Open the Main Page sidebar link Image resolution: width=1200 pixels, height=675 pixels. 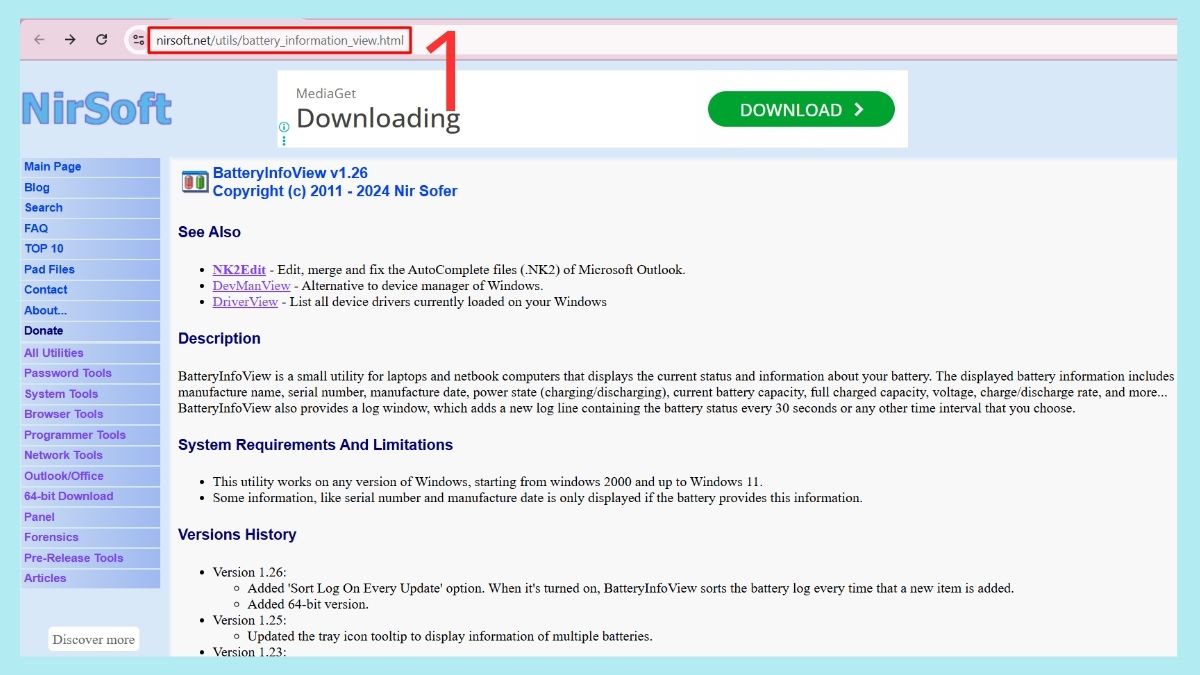pos(53,167)
